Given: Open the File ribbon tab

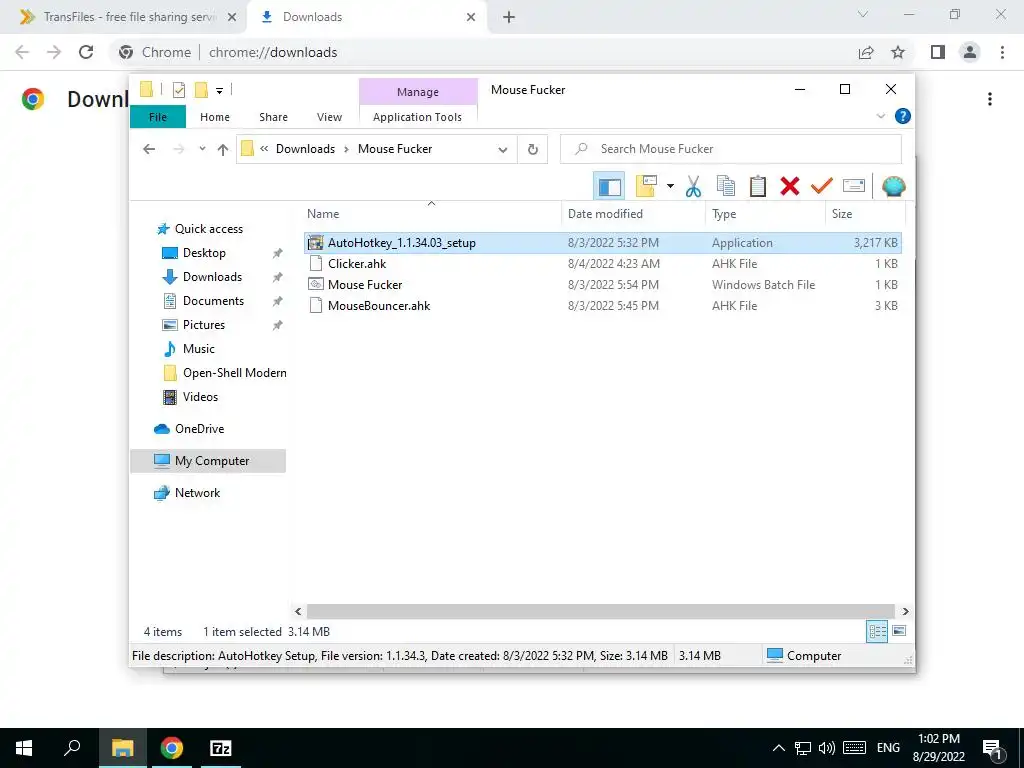Looking at the screenshot, I should click(158, 117).
